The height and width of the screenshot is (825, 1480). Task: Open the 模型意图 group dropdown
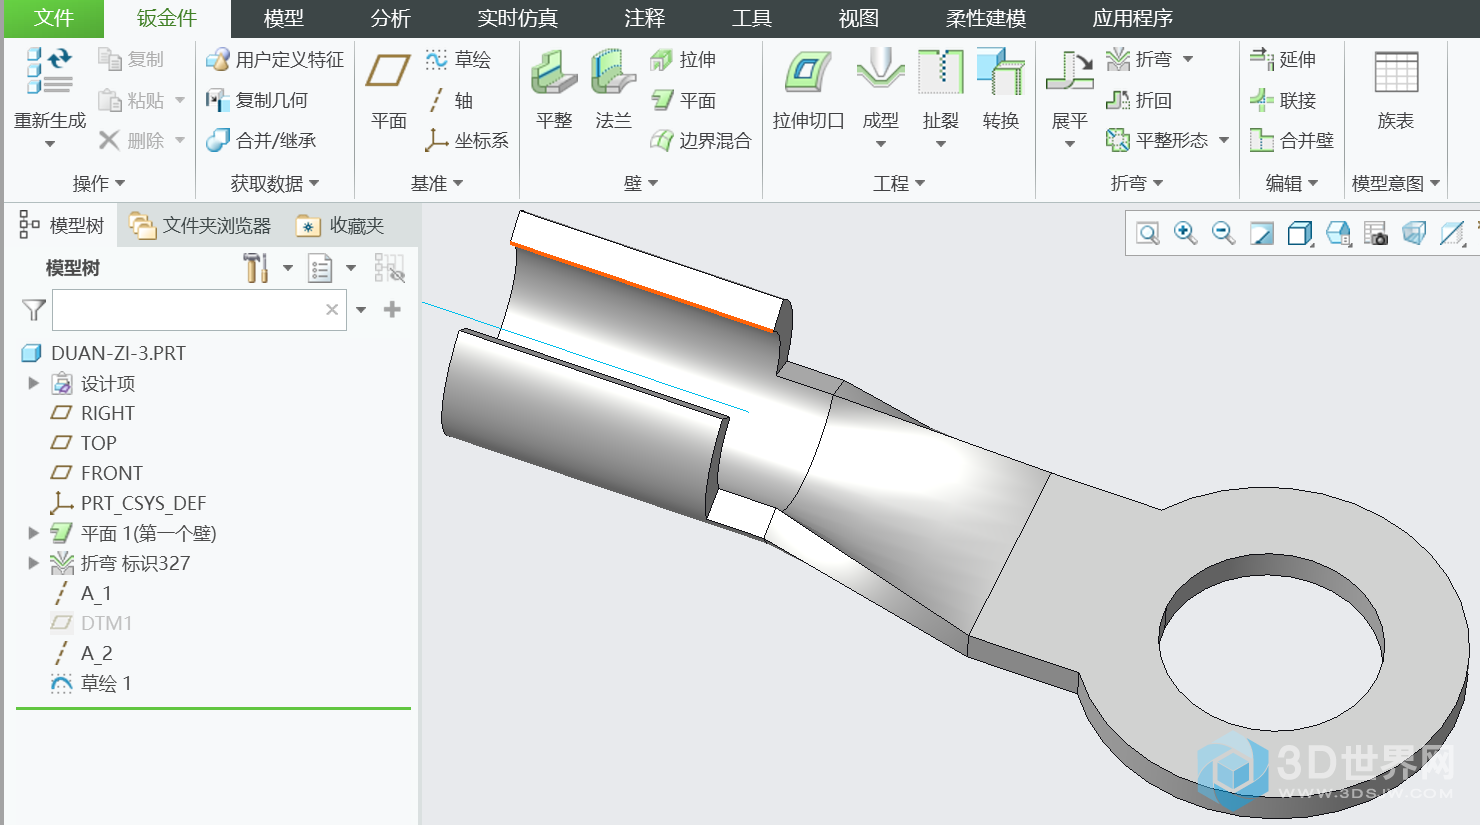tap(1396, 183)
